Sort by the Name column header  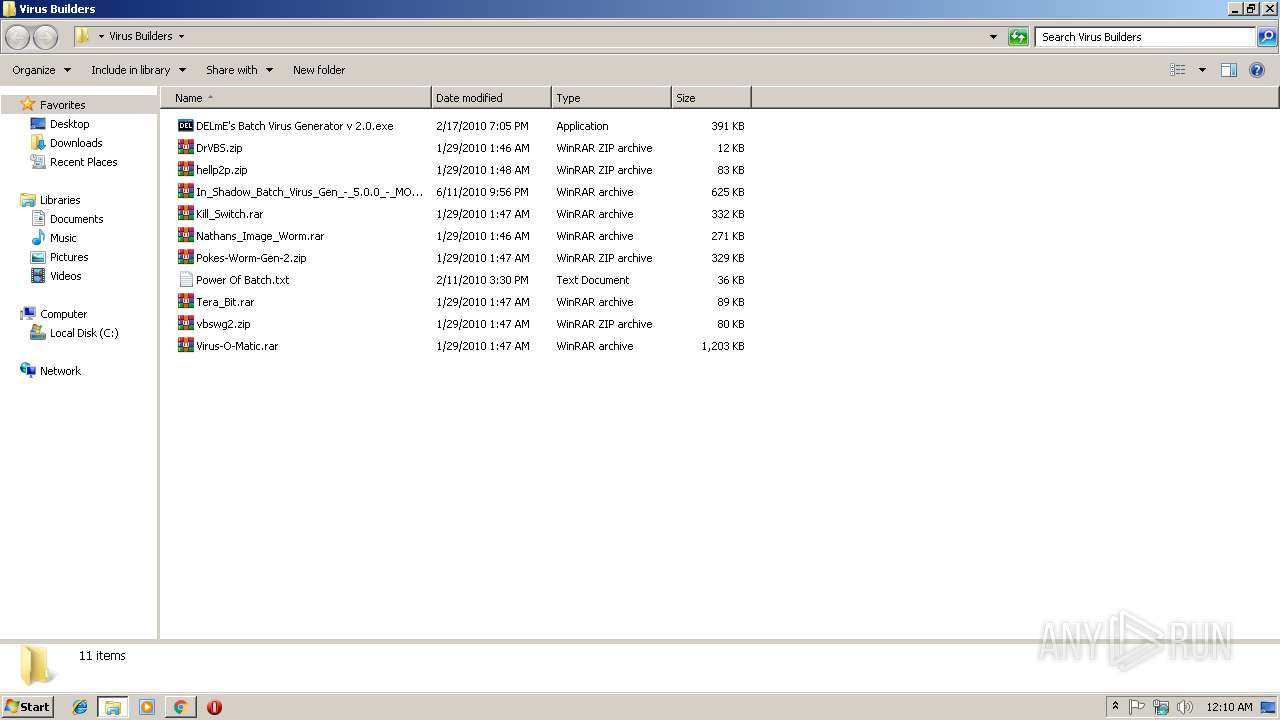(296, 98)
